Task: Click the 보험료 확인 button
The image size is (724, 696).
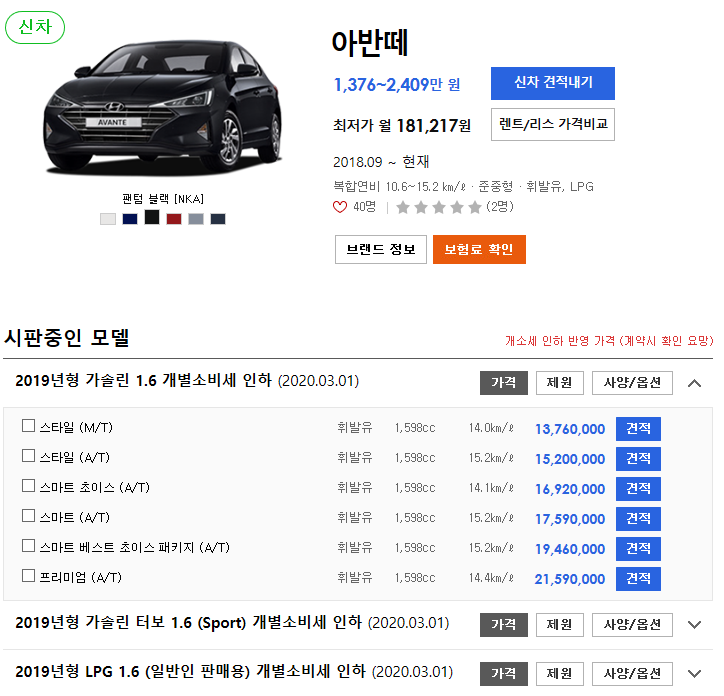Action: 479,249
